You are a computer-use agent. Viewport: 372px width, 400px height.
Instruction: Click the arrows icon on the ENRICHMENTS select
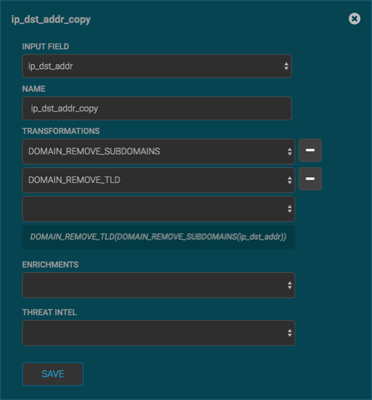point(289,285)
